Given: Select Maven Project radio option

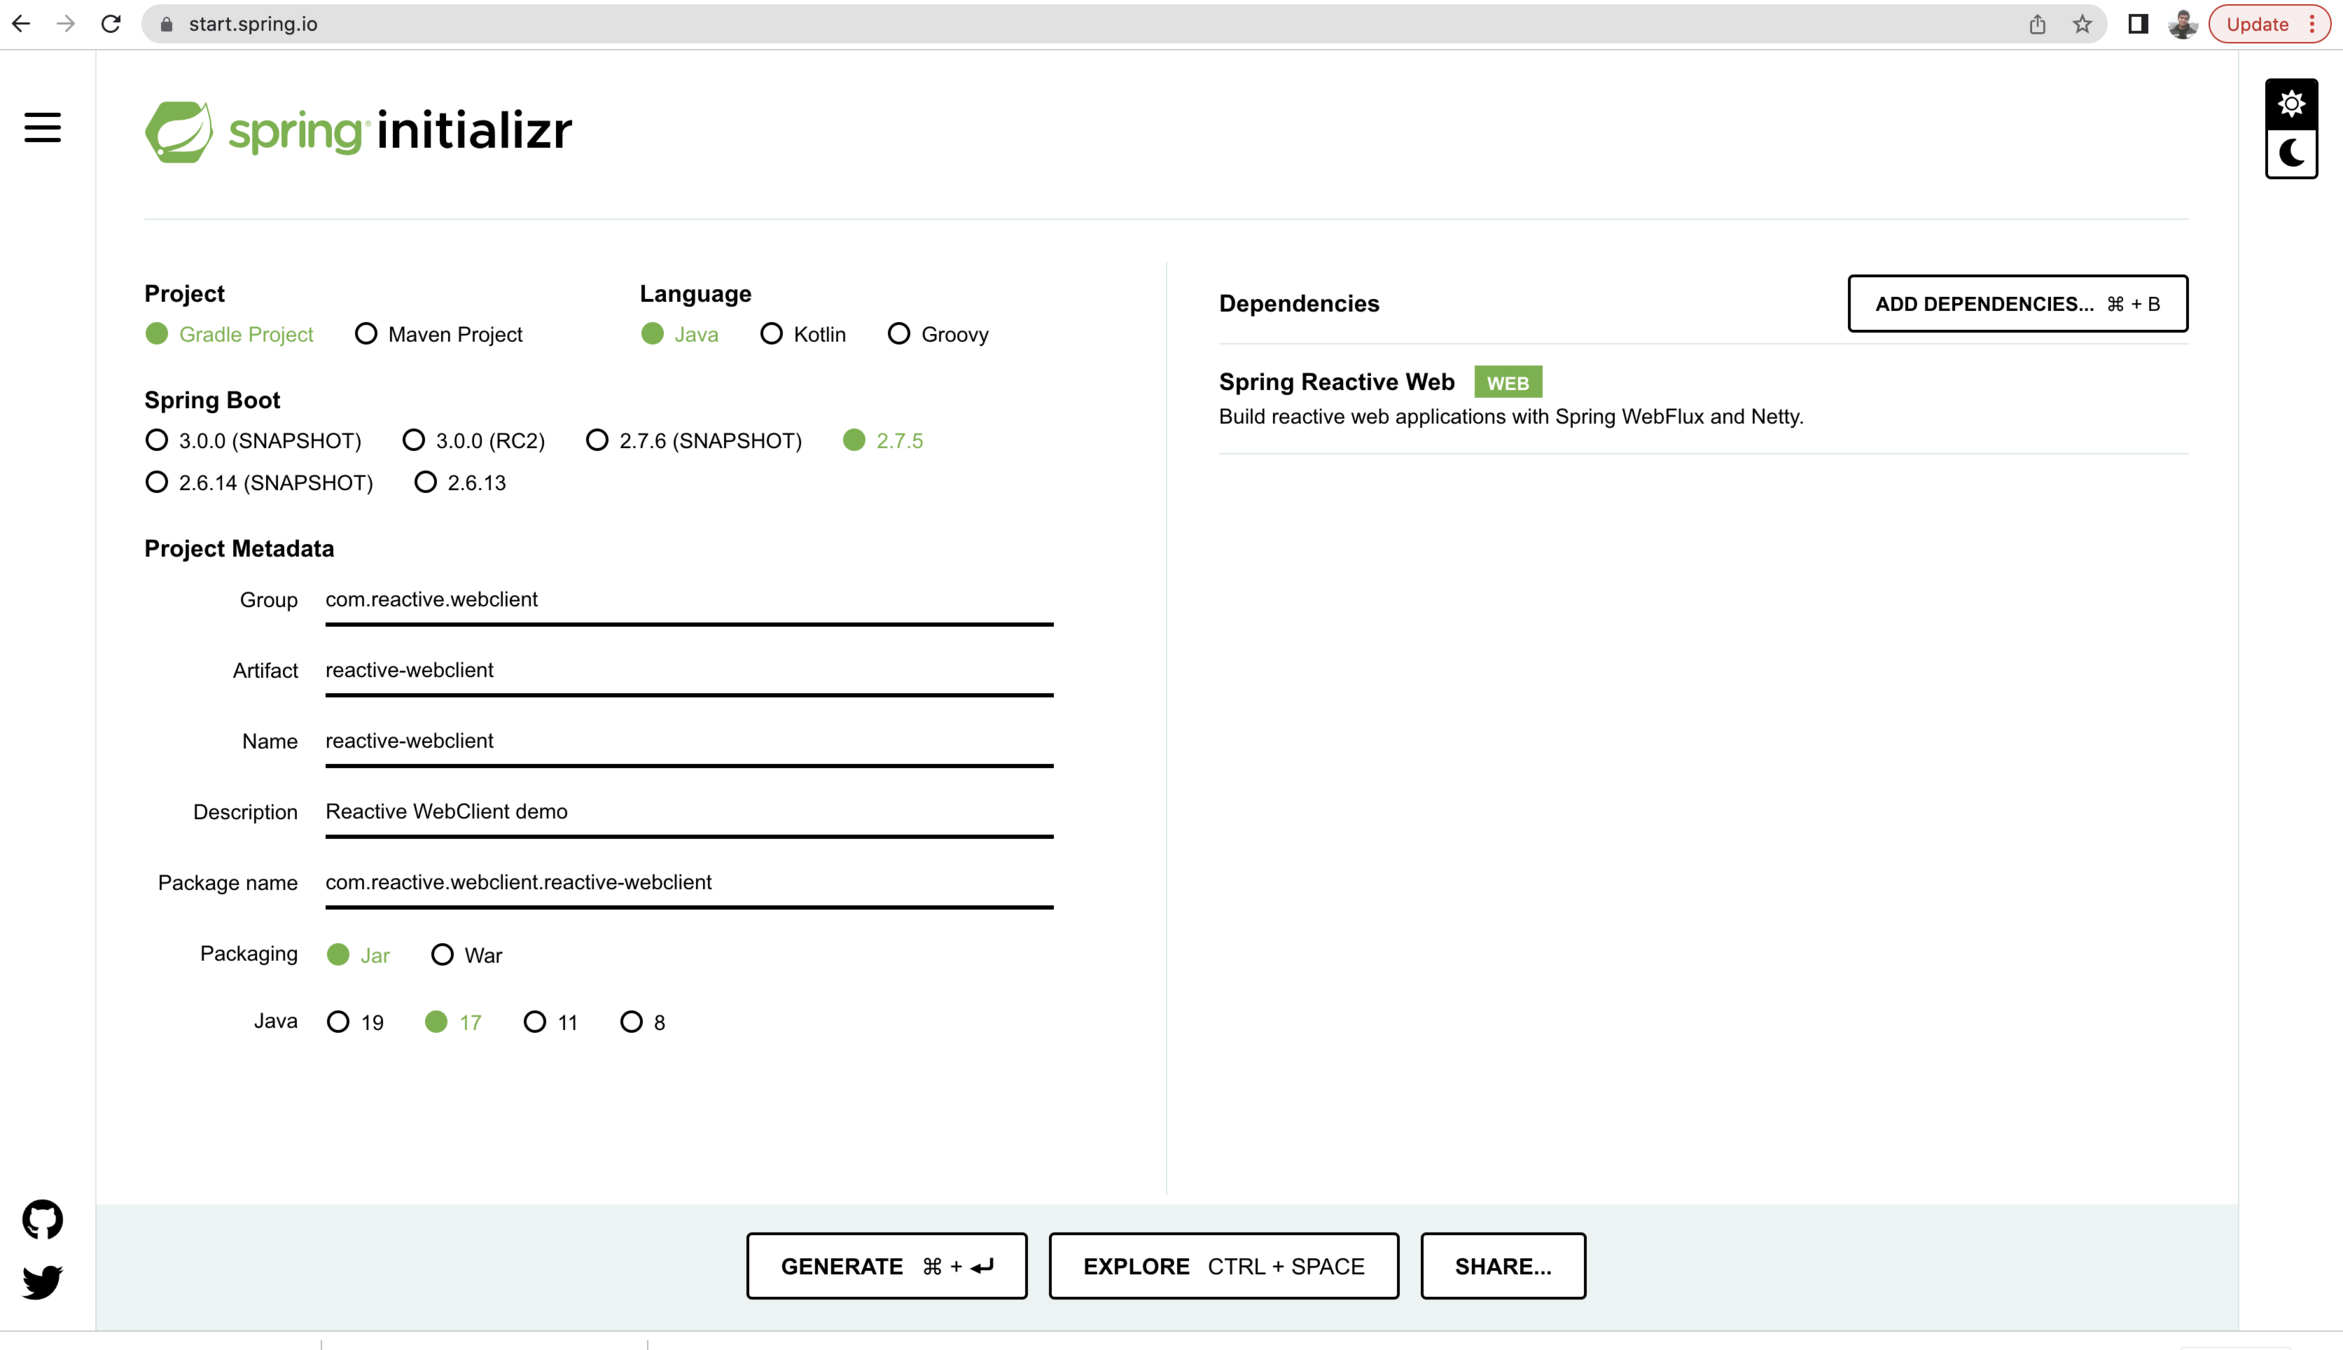Looking at the screenshot, I should (x=366, y=334).
